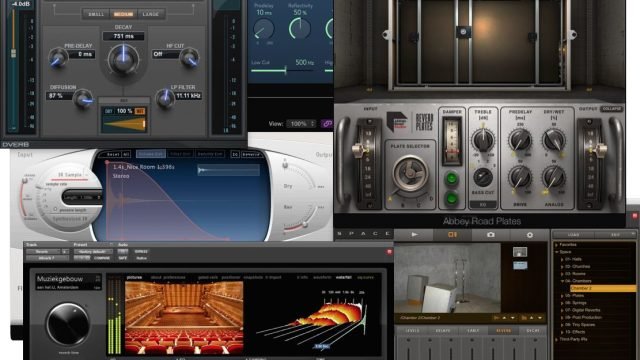Click the Reset button in Space Designer
The image size is (640, 360).
point(113,154)
